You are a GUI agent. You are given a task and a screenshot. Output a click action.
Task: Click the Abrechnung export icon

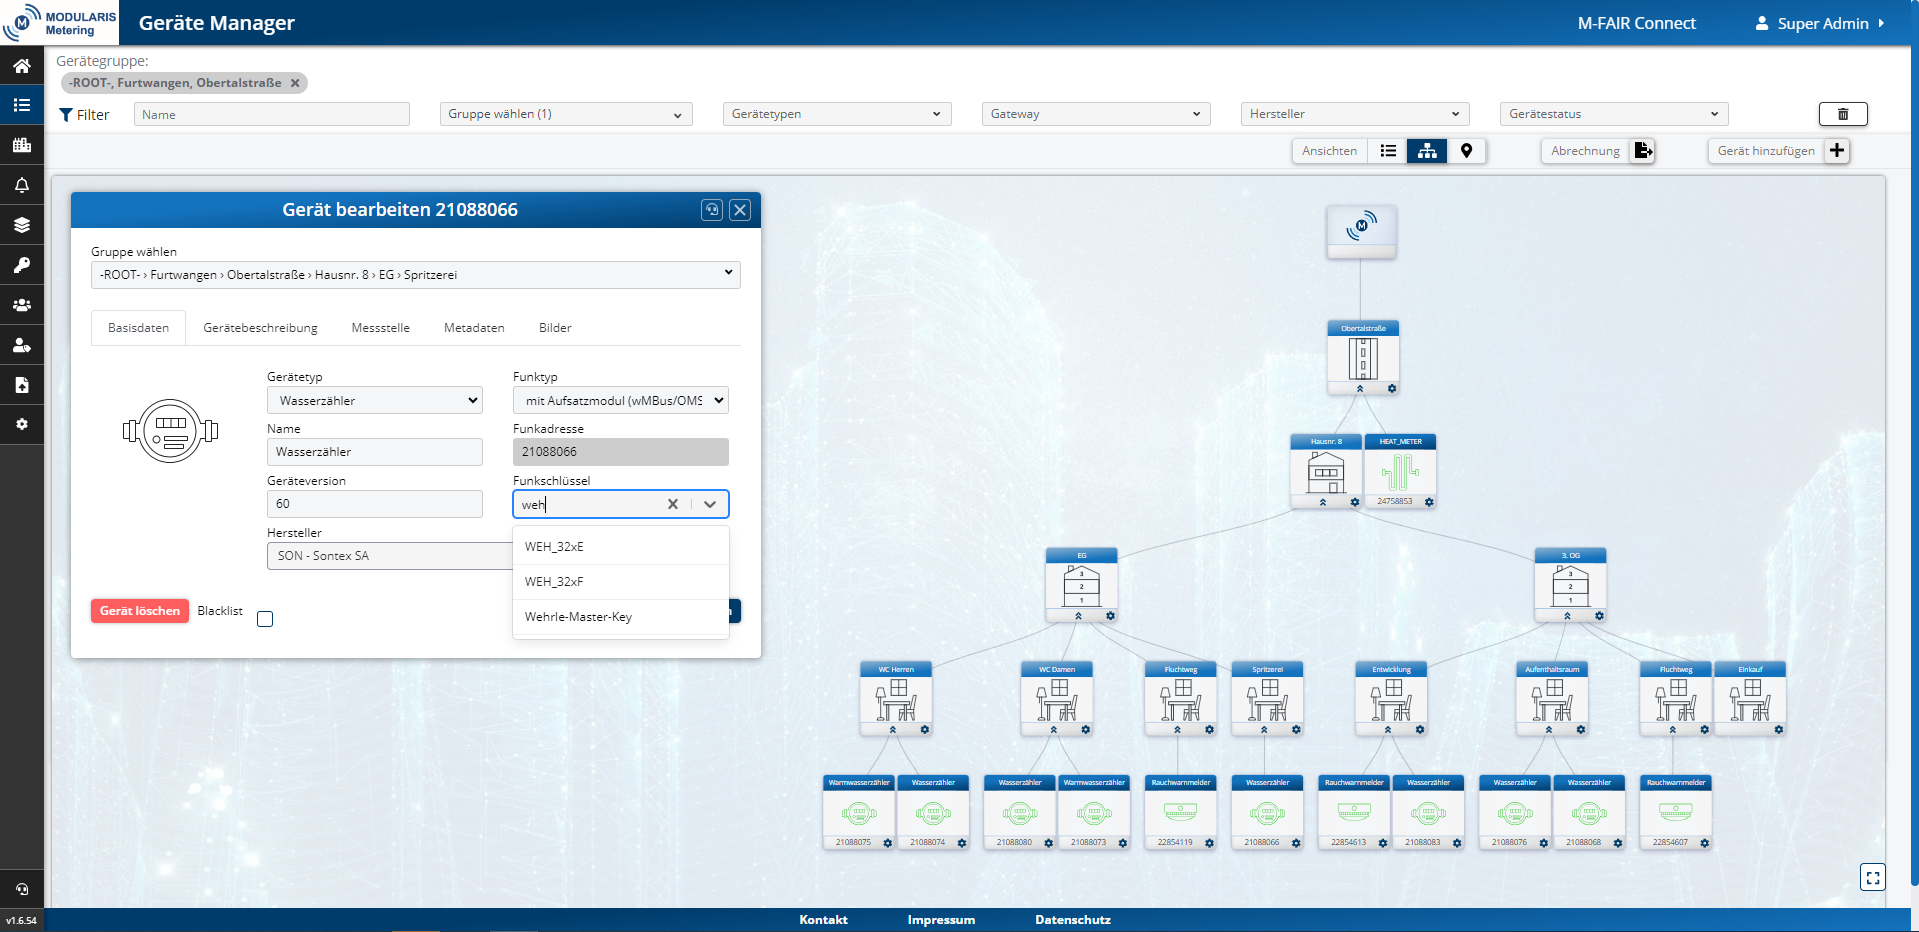click(1643, 151)
